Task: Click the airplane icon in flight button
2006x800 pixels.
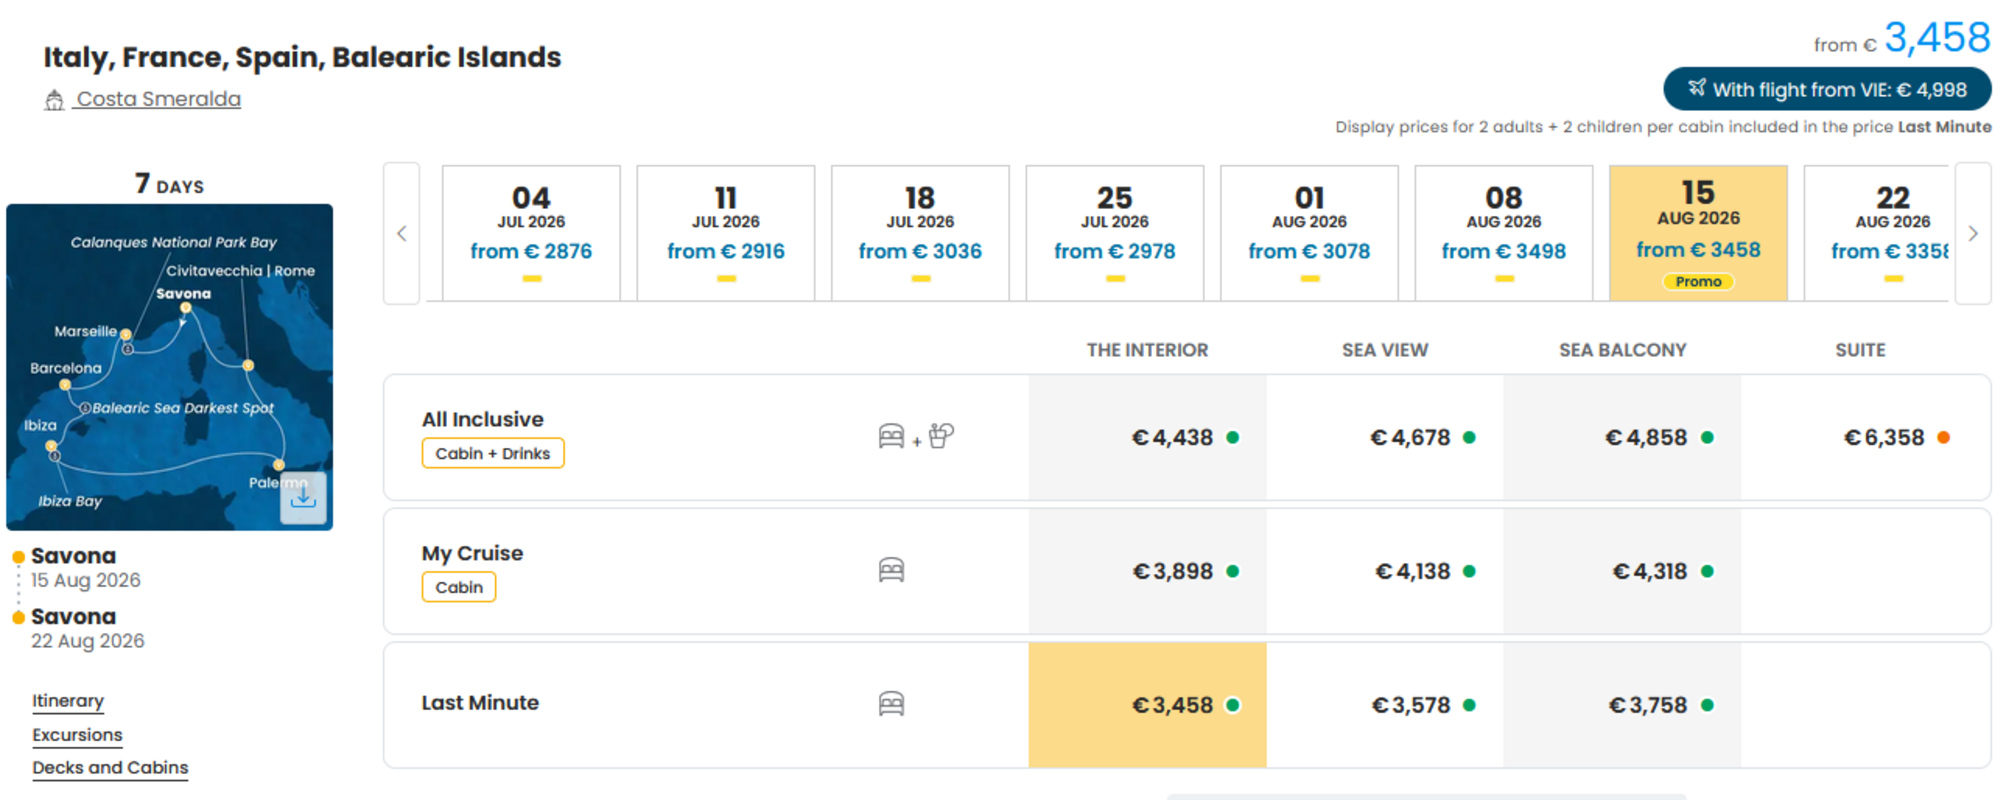Action: [1697, 88]
